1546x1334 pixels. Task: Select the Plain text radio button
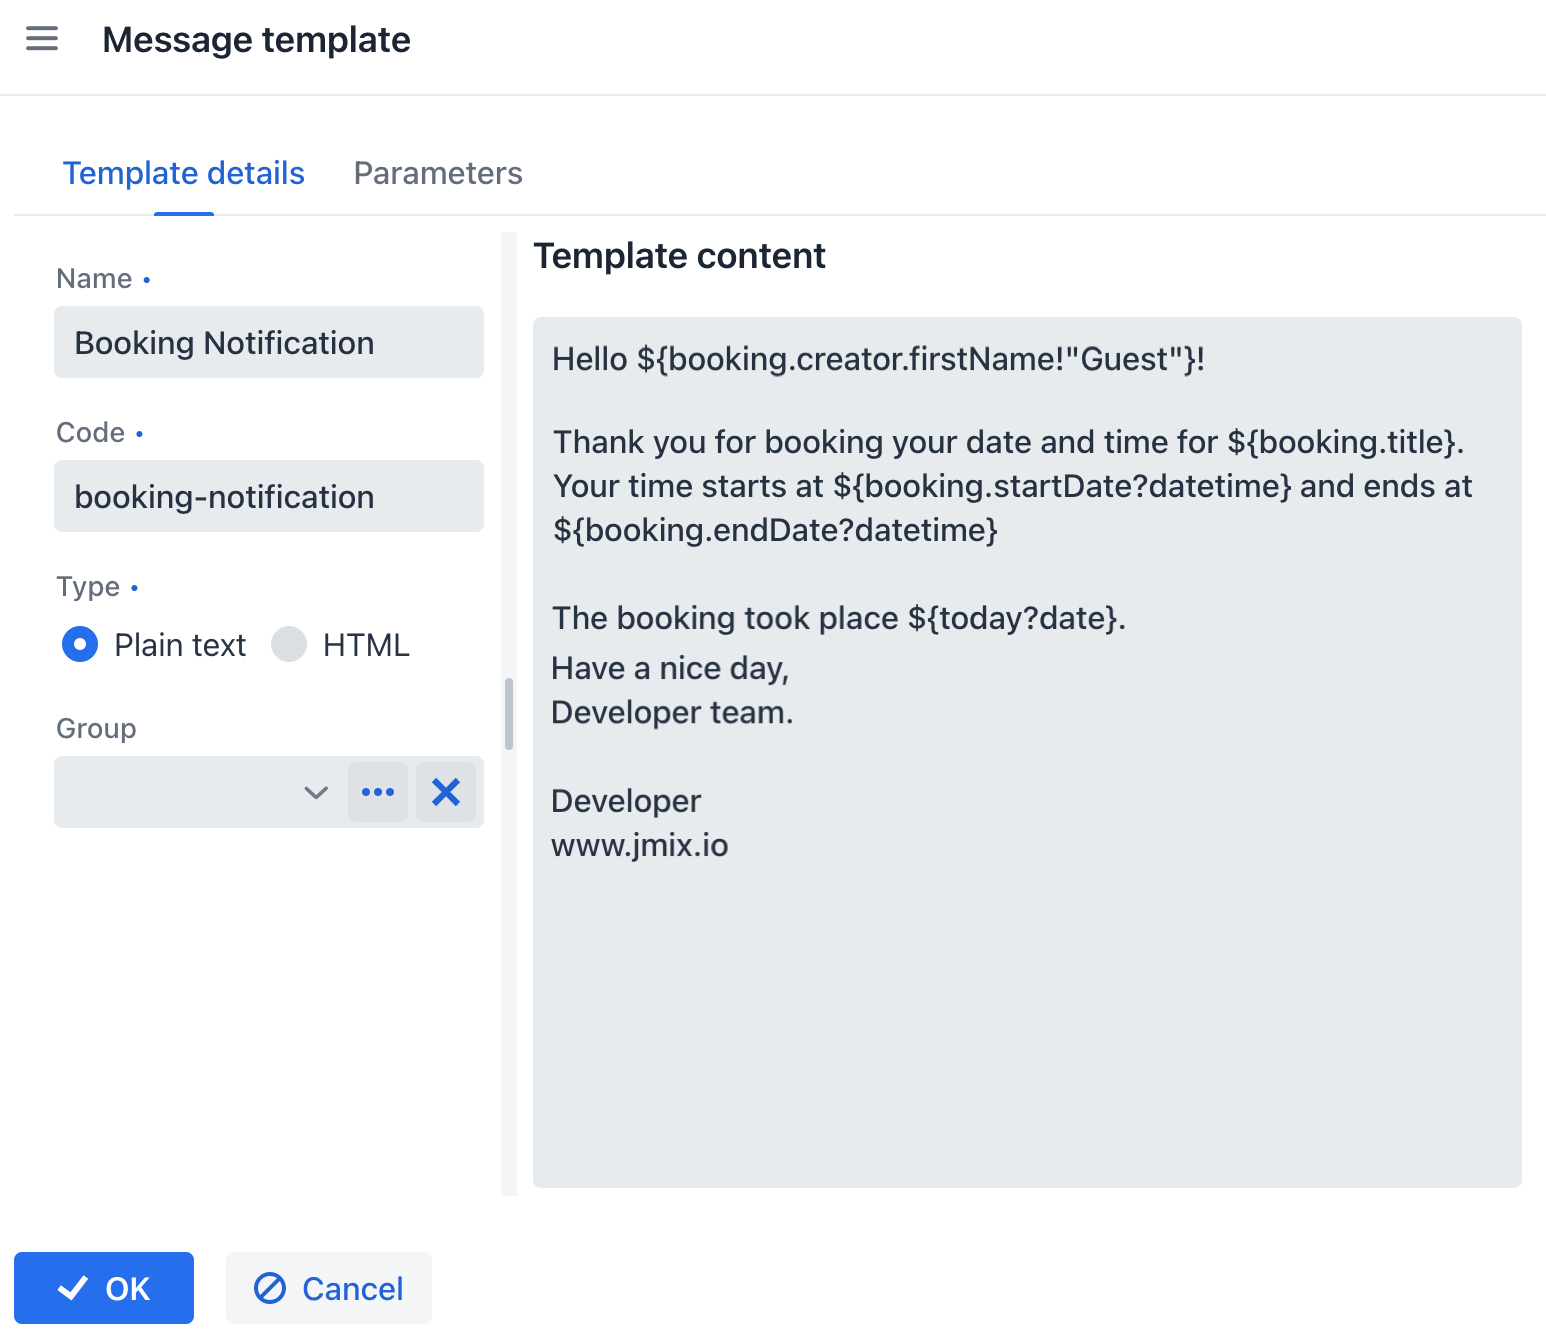click(x=79, y=644)
